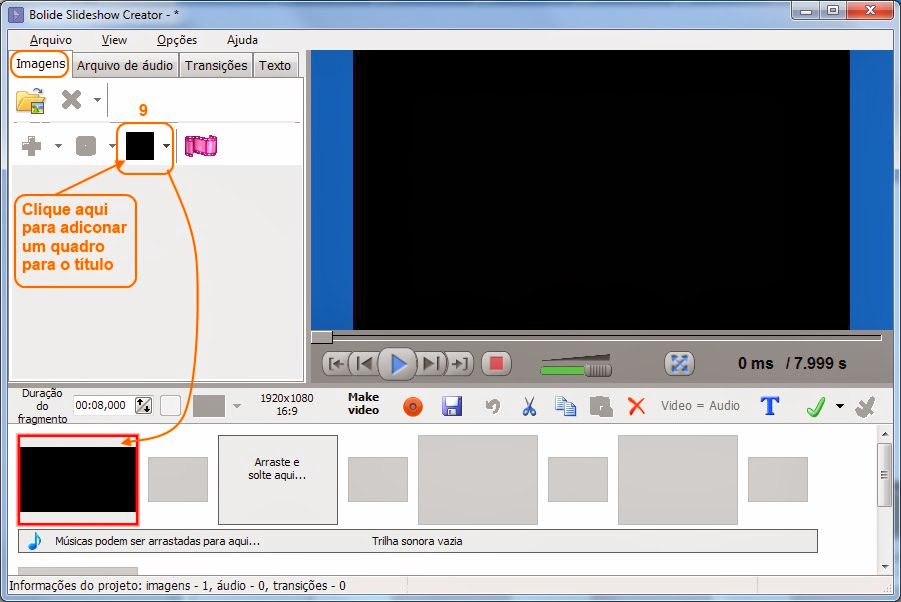Click the 0 ms current time readout
Image resolution: width=901 pixels, height=602 pixels.
click(755, 364)
